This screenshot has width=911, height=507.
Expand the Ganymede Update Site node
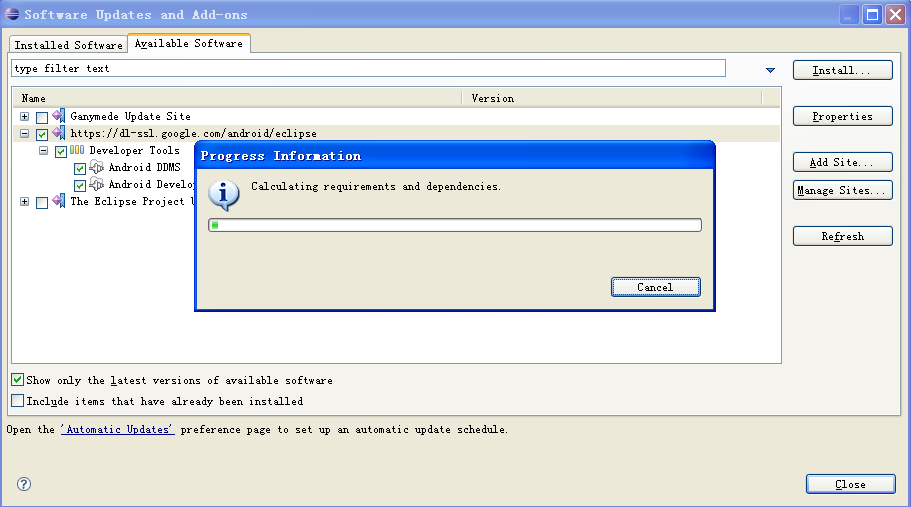24,117
